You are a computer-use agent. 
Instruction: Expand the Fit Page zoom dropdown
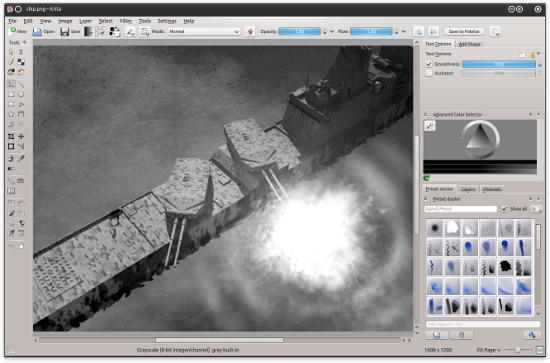click(489, 350)
